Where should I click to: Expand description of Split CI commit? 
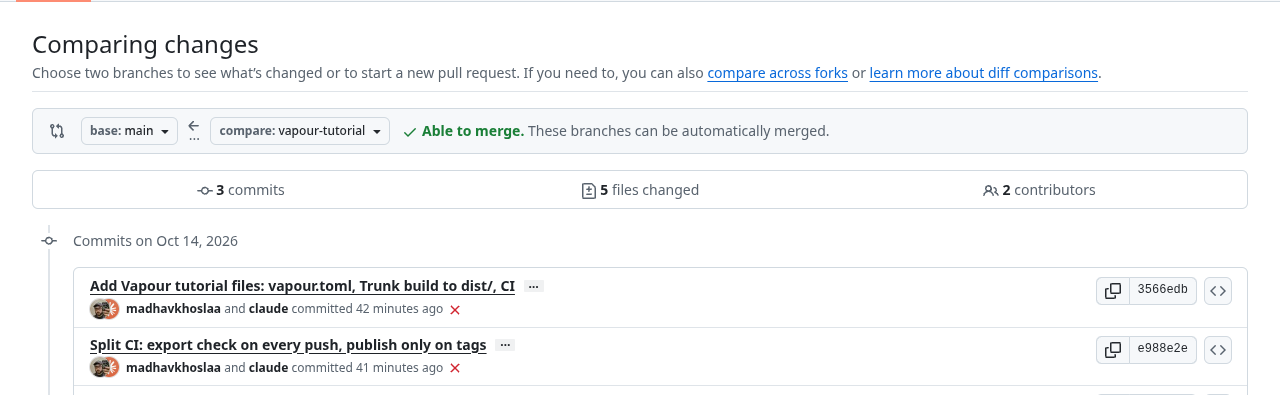click(x=506, y=346)
